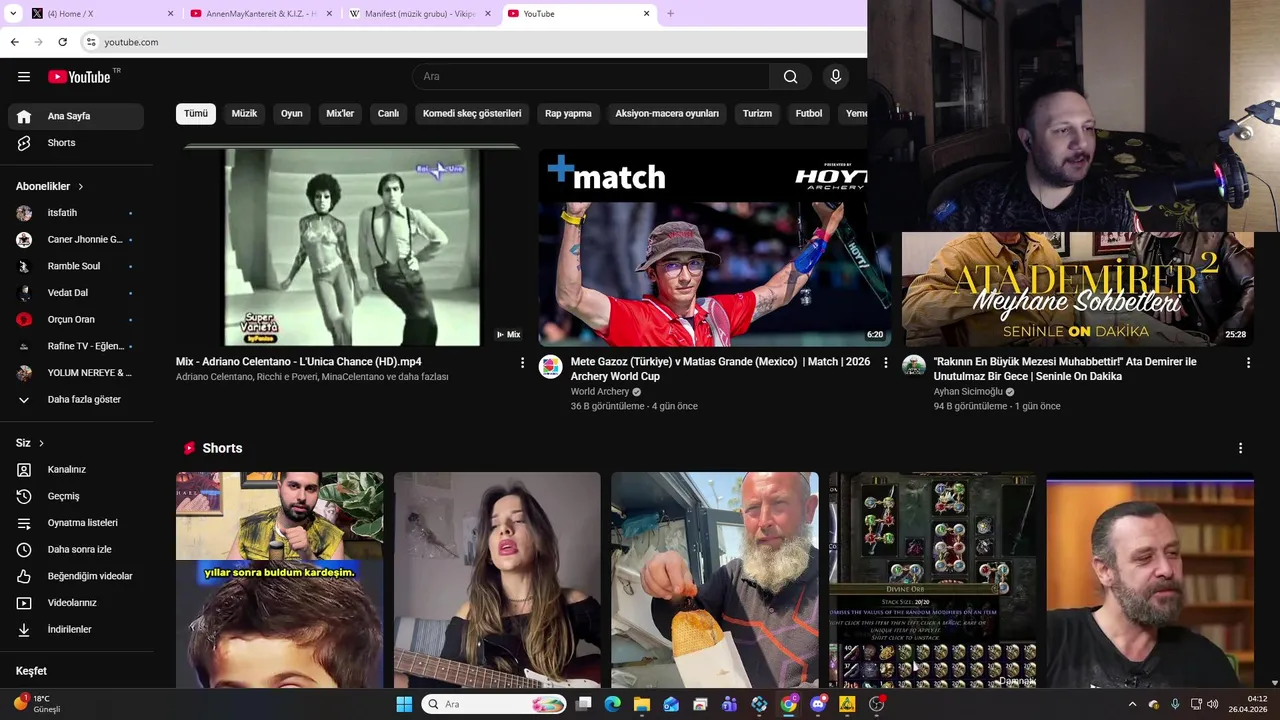Open Google Chrome from the taskbar

click(x=789, y=704)
